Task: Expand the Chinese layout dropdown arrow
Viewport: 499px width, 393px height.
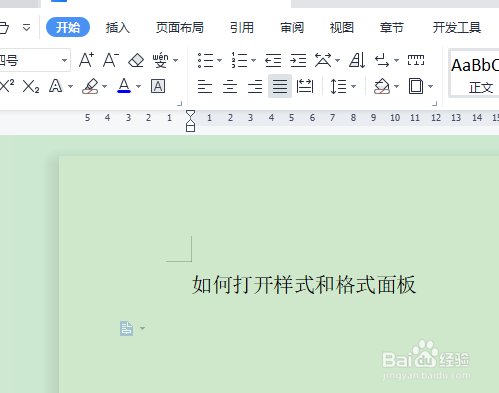Action: pyautogui.click(x=337, y=61)
